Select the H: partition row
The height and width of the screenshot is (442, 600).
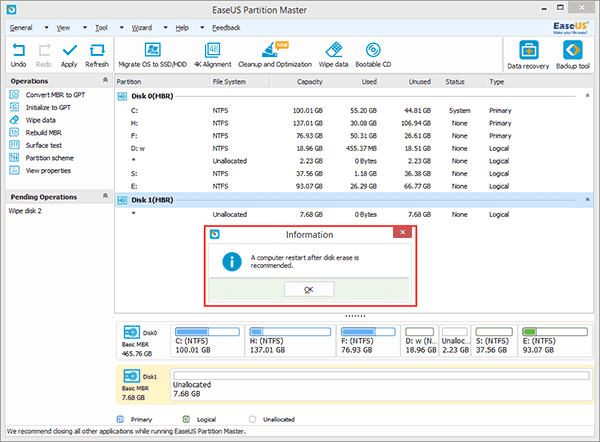pos(354,123)
